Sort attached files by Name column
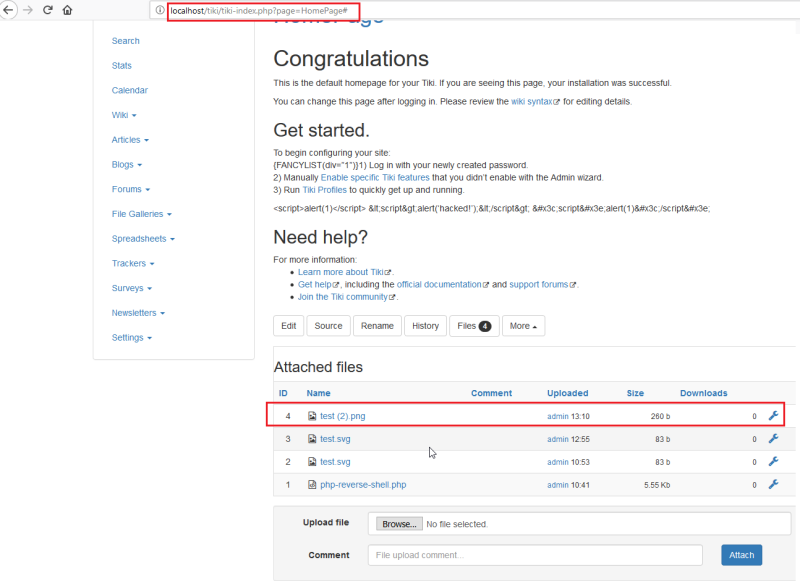 tap(318, 393)
